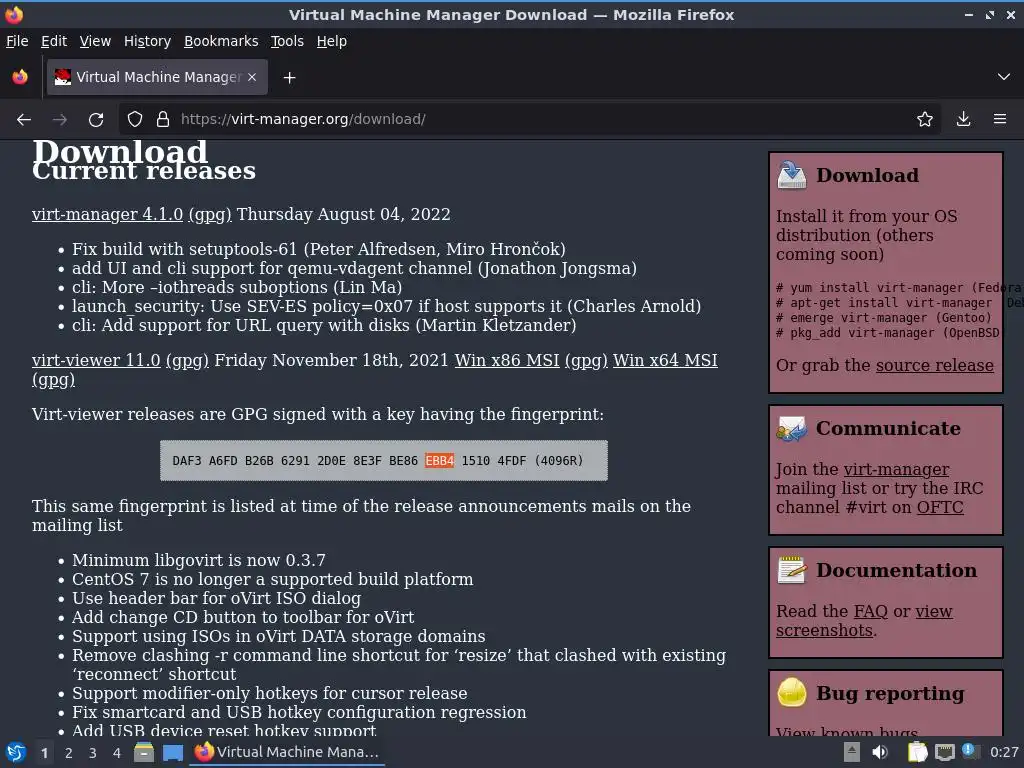Click the Firefox taskbar window button

coord(287,752)
